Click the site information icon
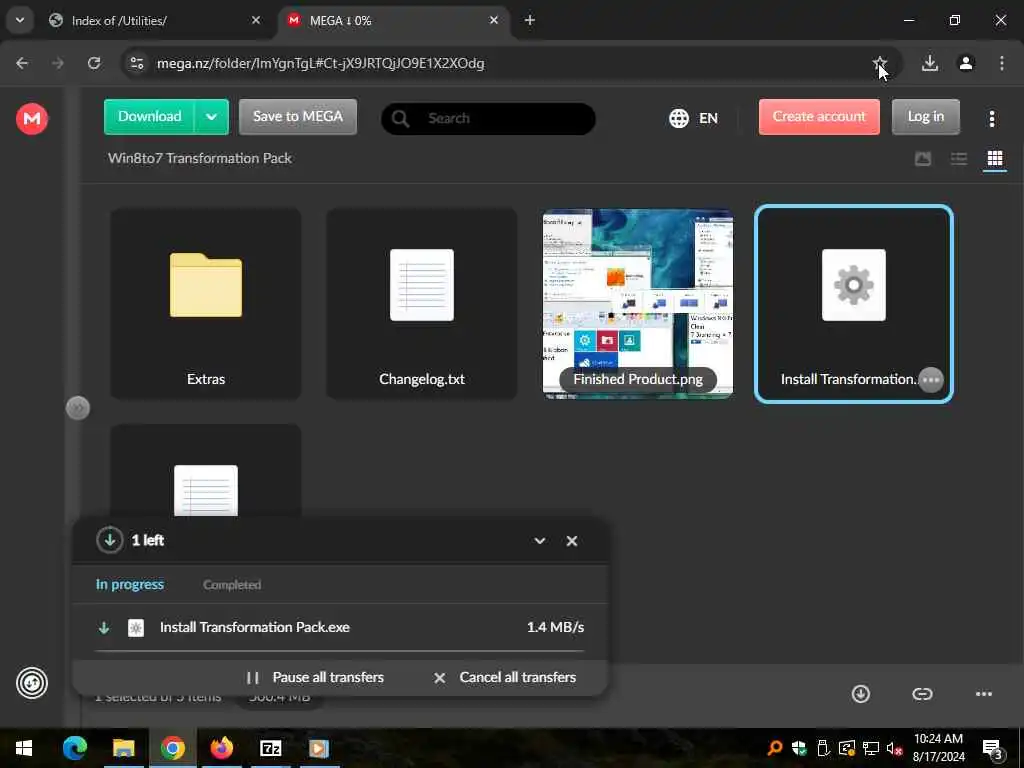This screenshot has height=768, width=1024. point(136,63)
